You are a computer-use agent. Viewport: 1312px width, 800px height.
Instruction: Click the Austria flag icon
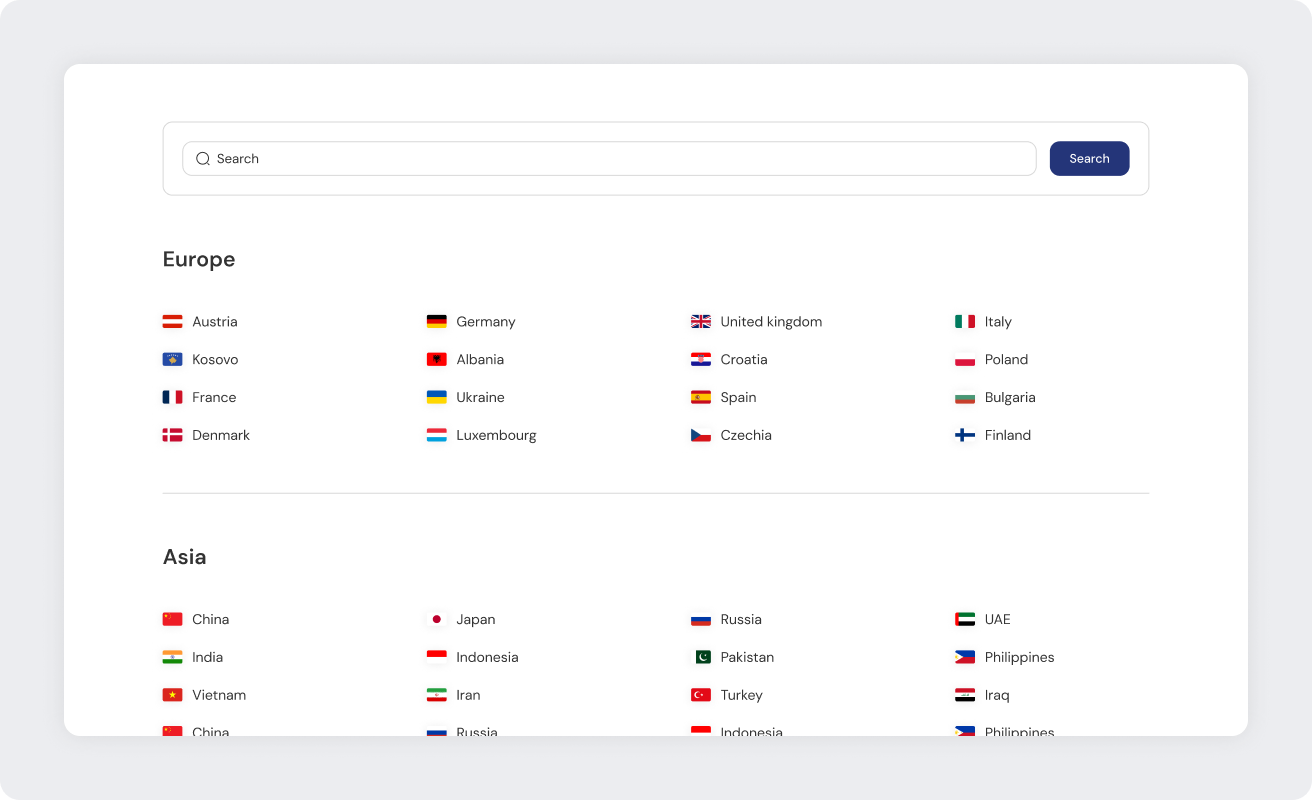click(x=172, y=322)
